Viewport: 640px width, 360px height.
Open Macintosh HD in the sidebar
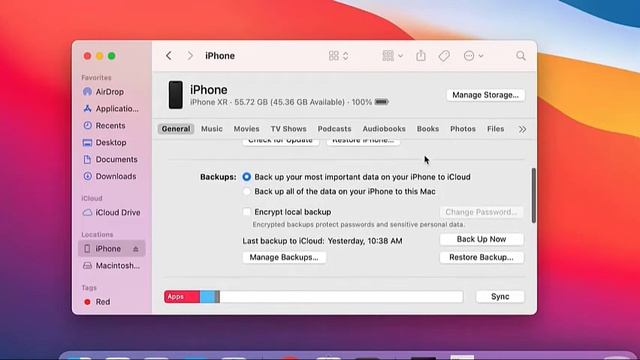coord(111,266)
